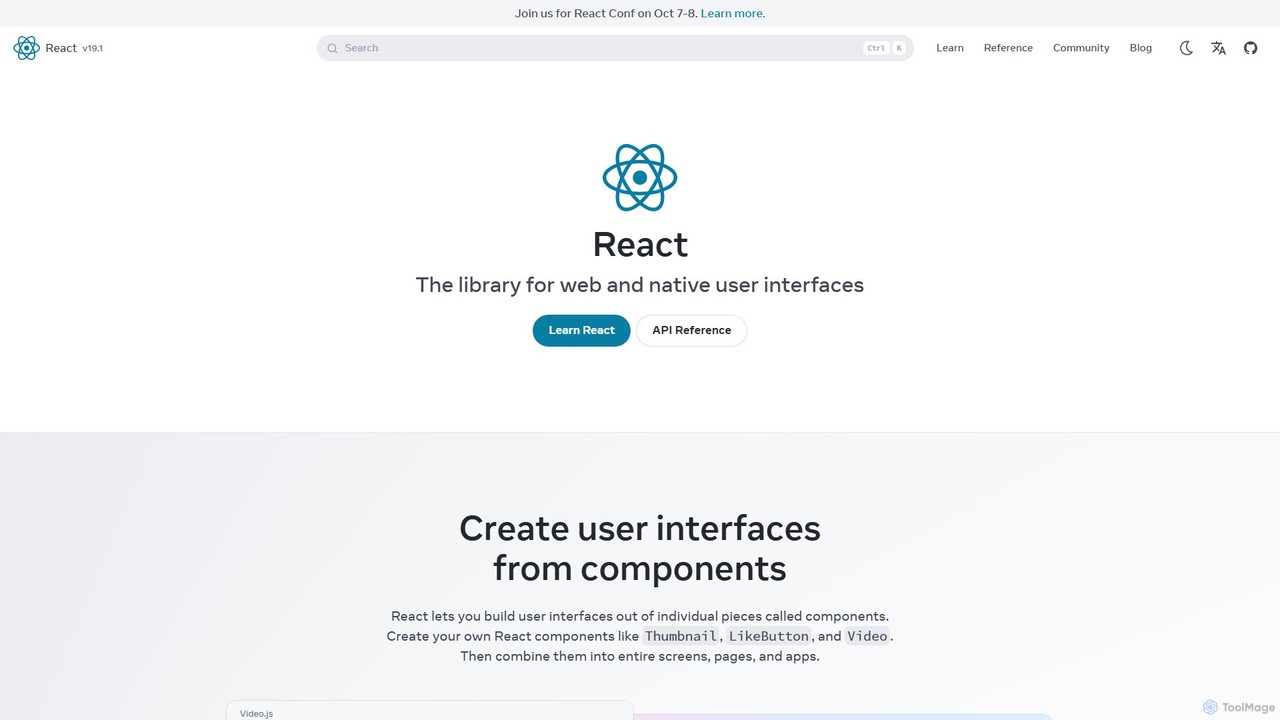The width and height of the screenshot is (1280, 720).
Task: Open the Blog nav item
Action: [1141, 48]
